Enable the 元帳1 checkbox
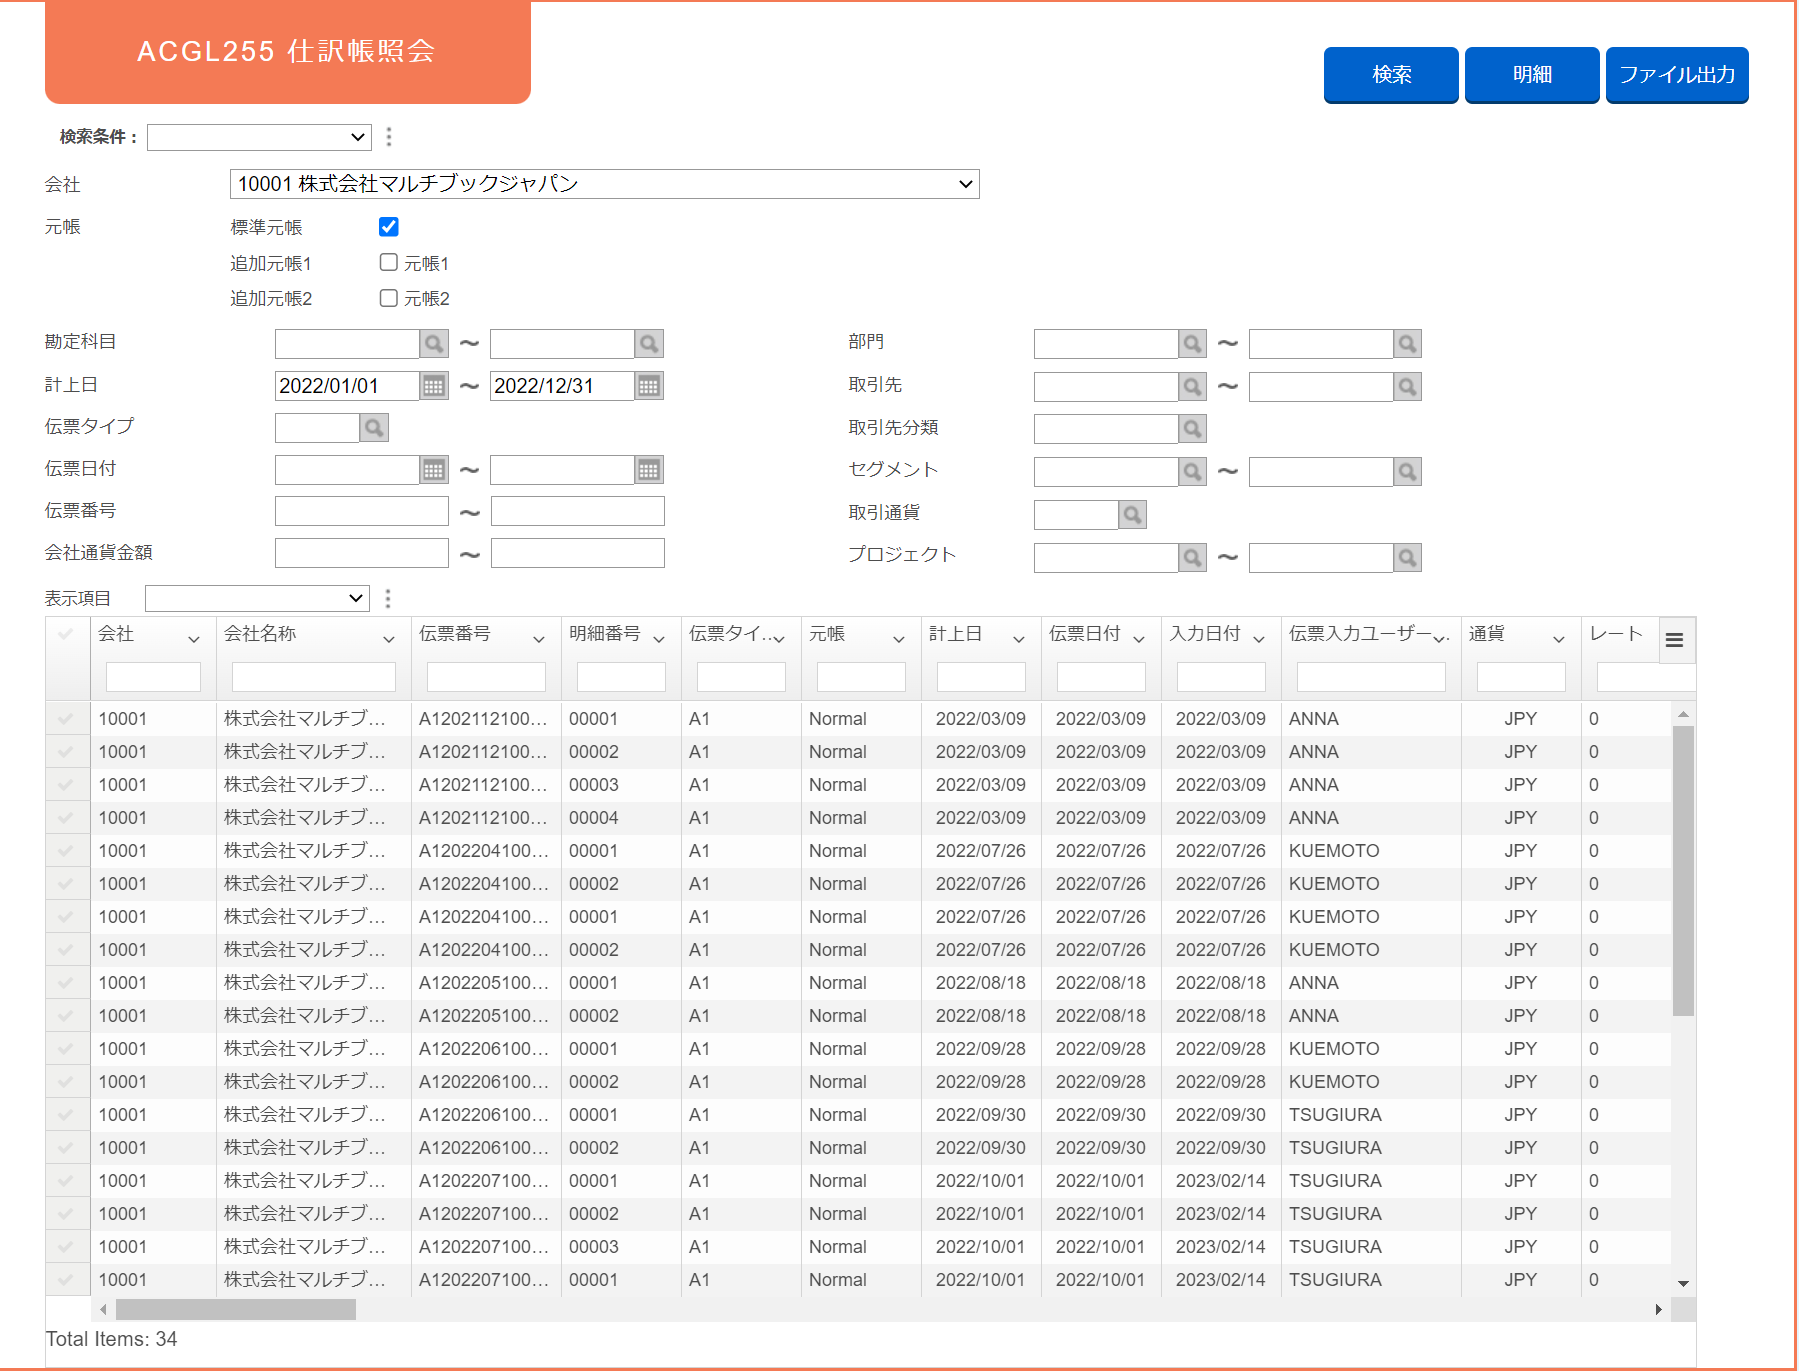Viewport: 1799px width, 1371px height. (x=389, y=262)
